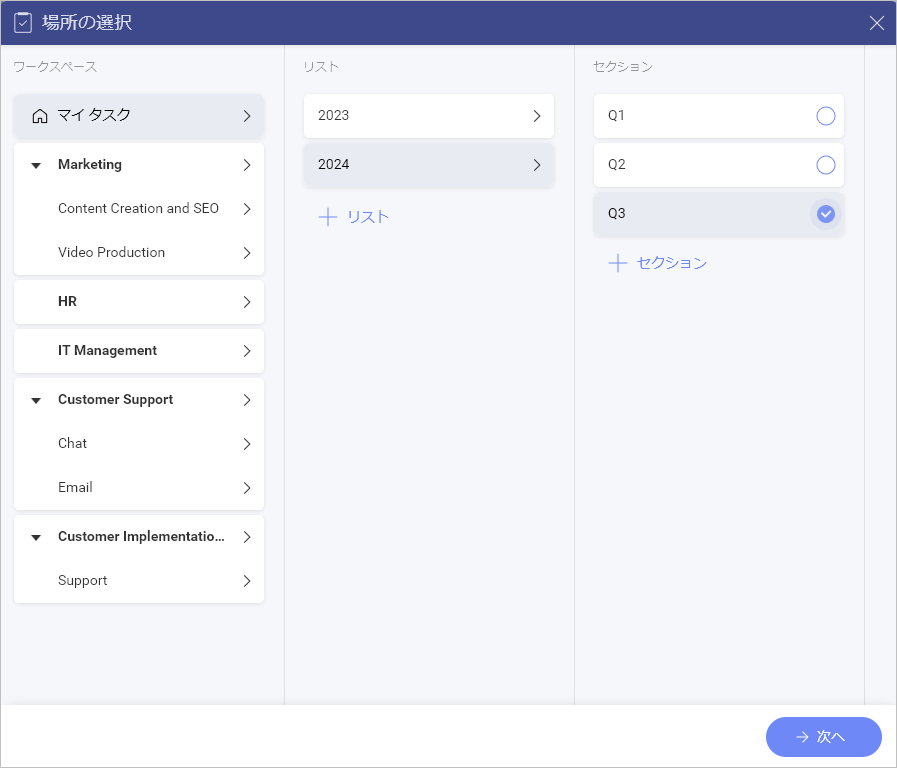The width and height of the screenshot is (897, 768).
Task: Open chevron on 2023 list
Action: click(537, 116)
